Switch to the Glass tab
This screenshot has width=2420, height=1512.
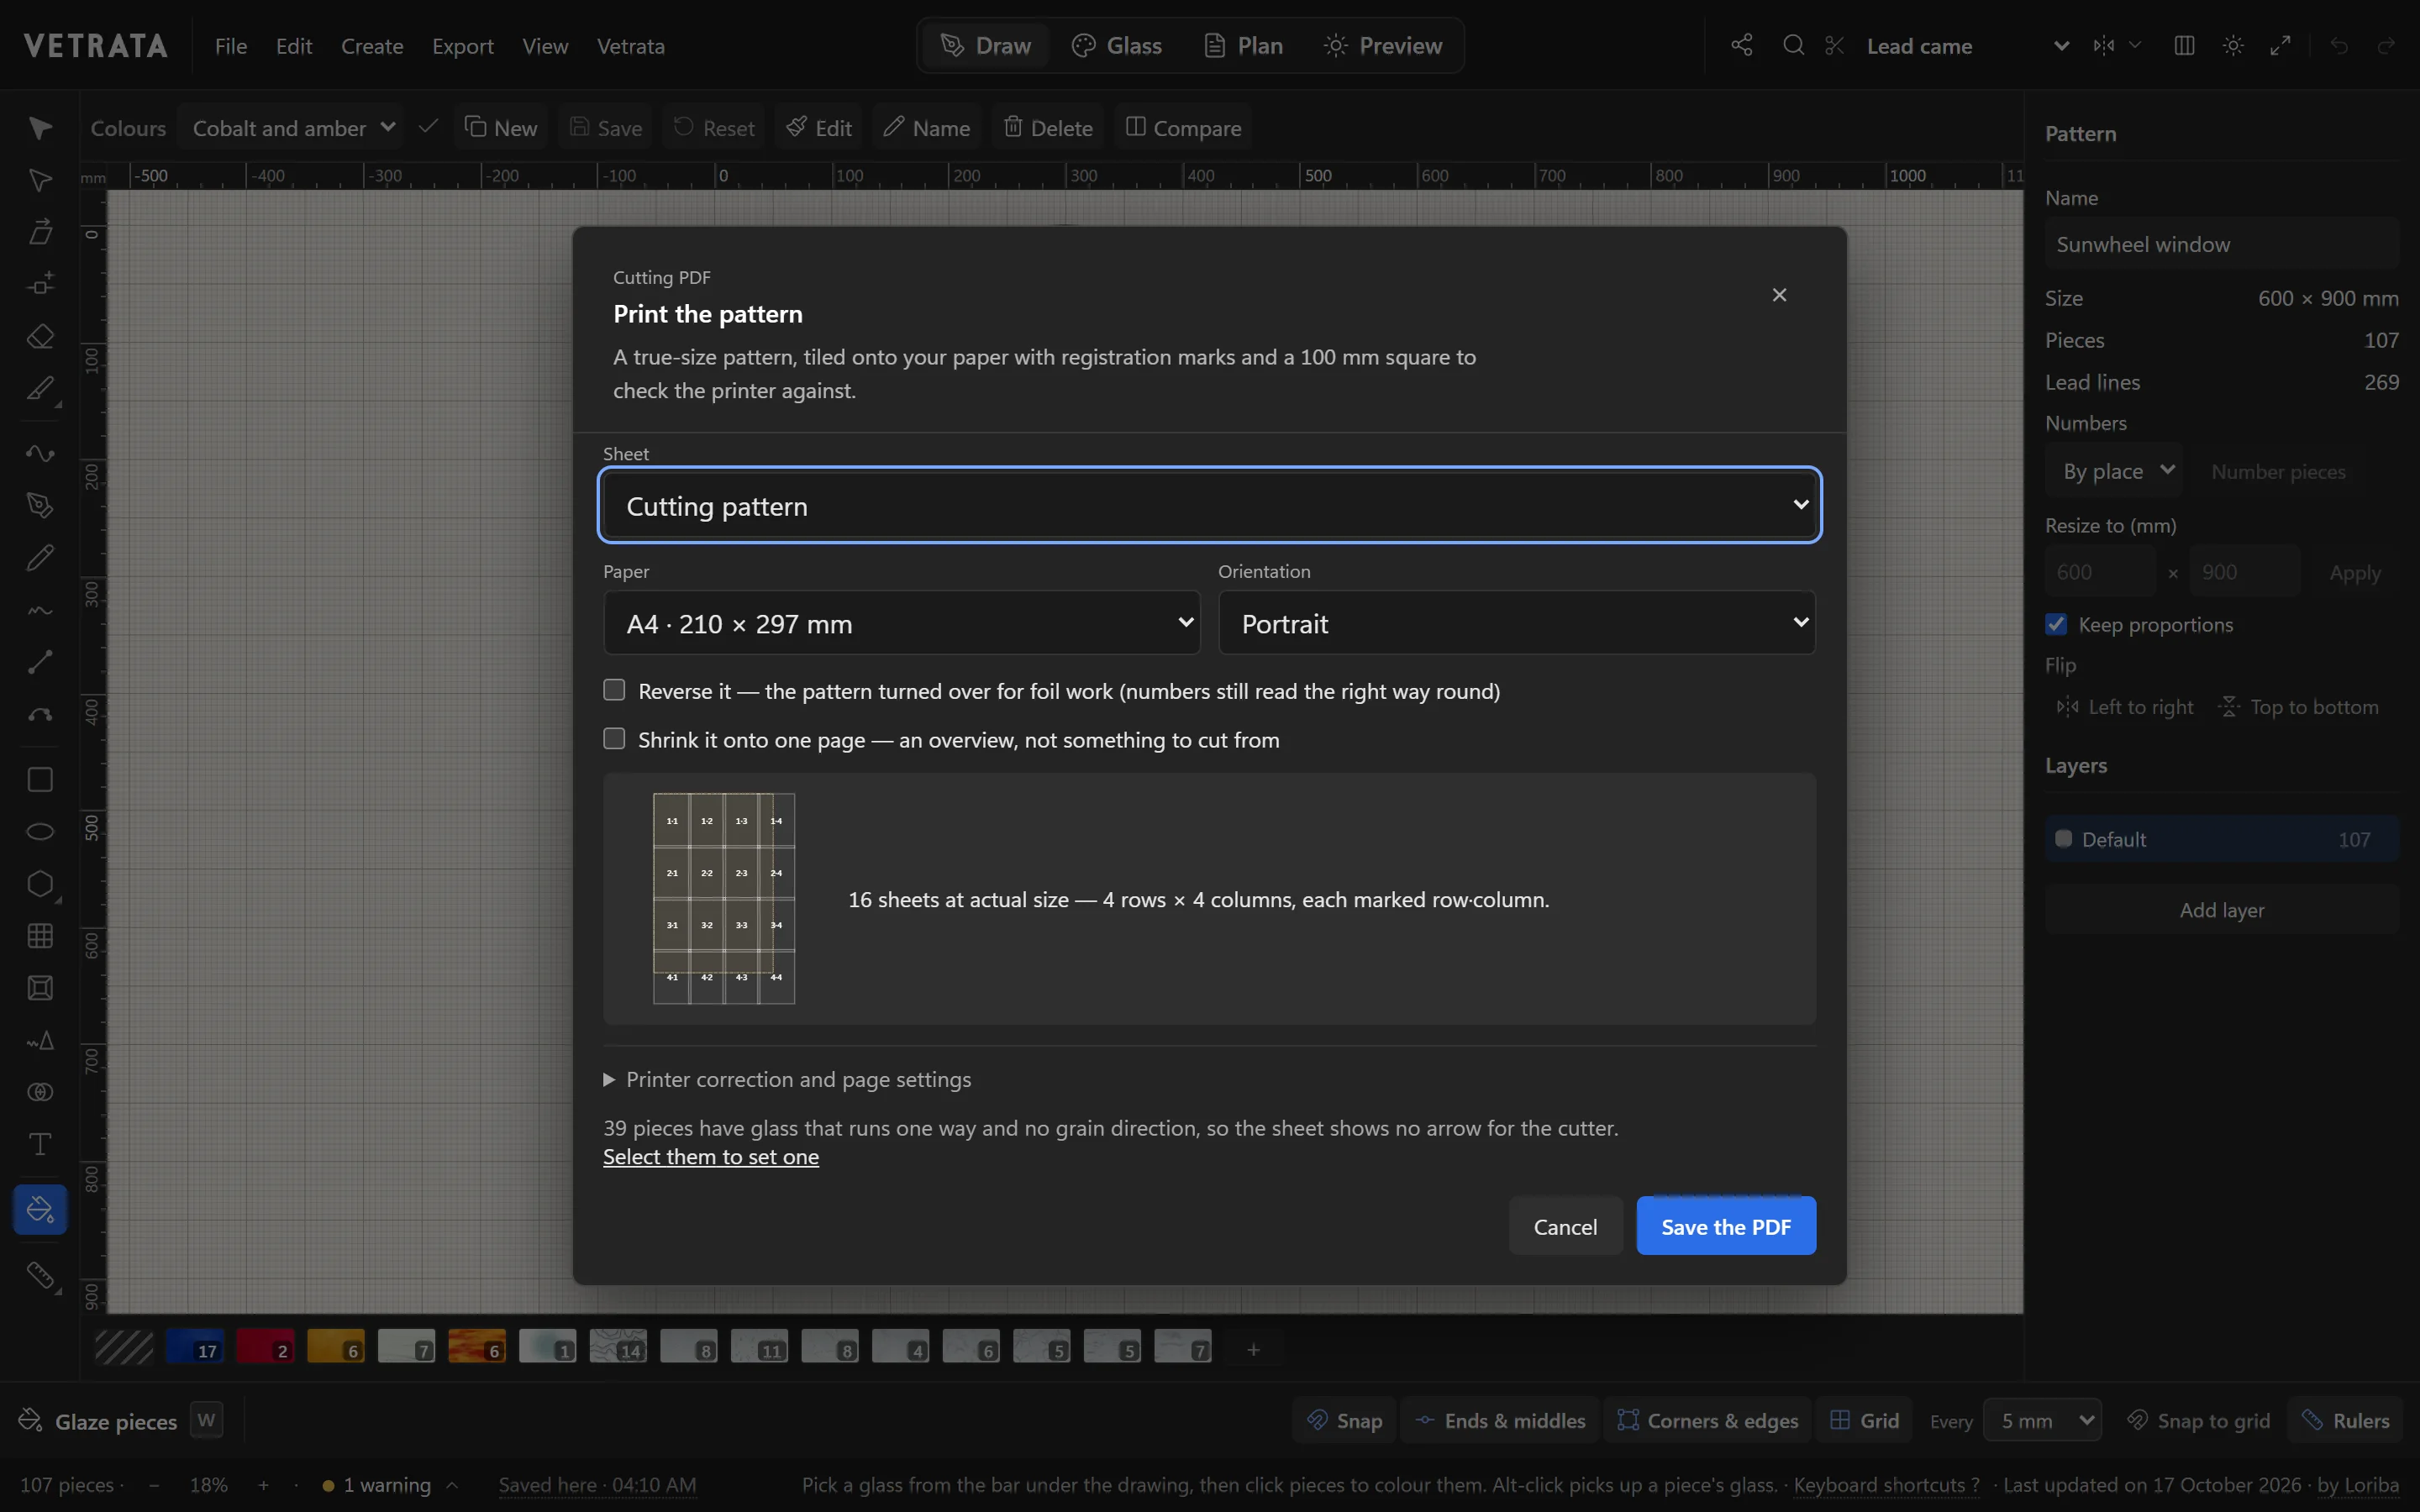pyautogui.click(x=1116, y=46)
